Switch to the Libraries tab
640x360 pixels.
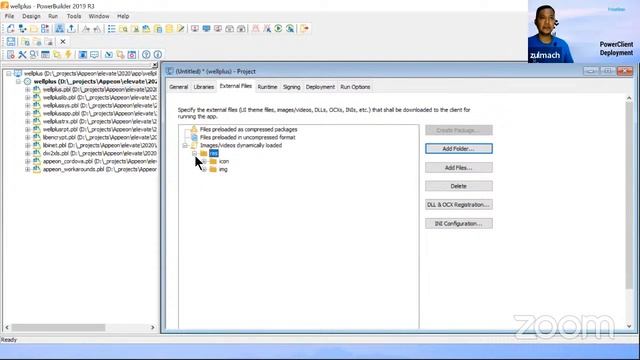(x=204, y=87)
